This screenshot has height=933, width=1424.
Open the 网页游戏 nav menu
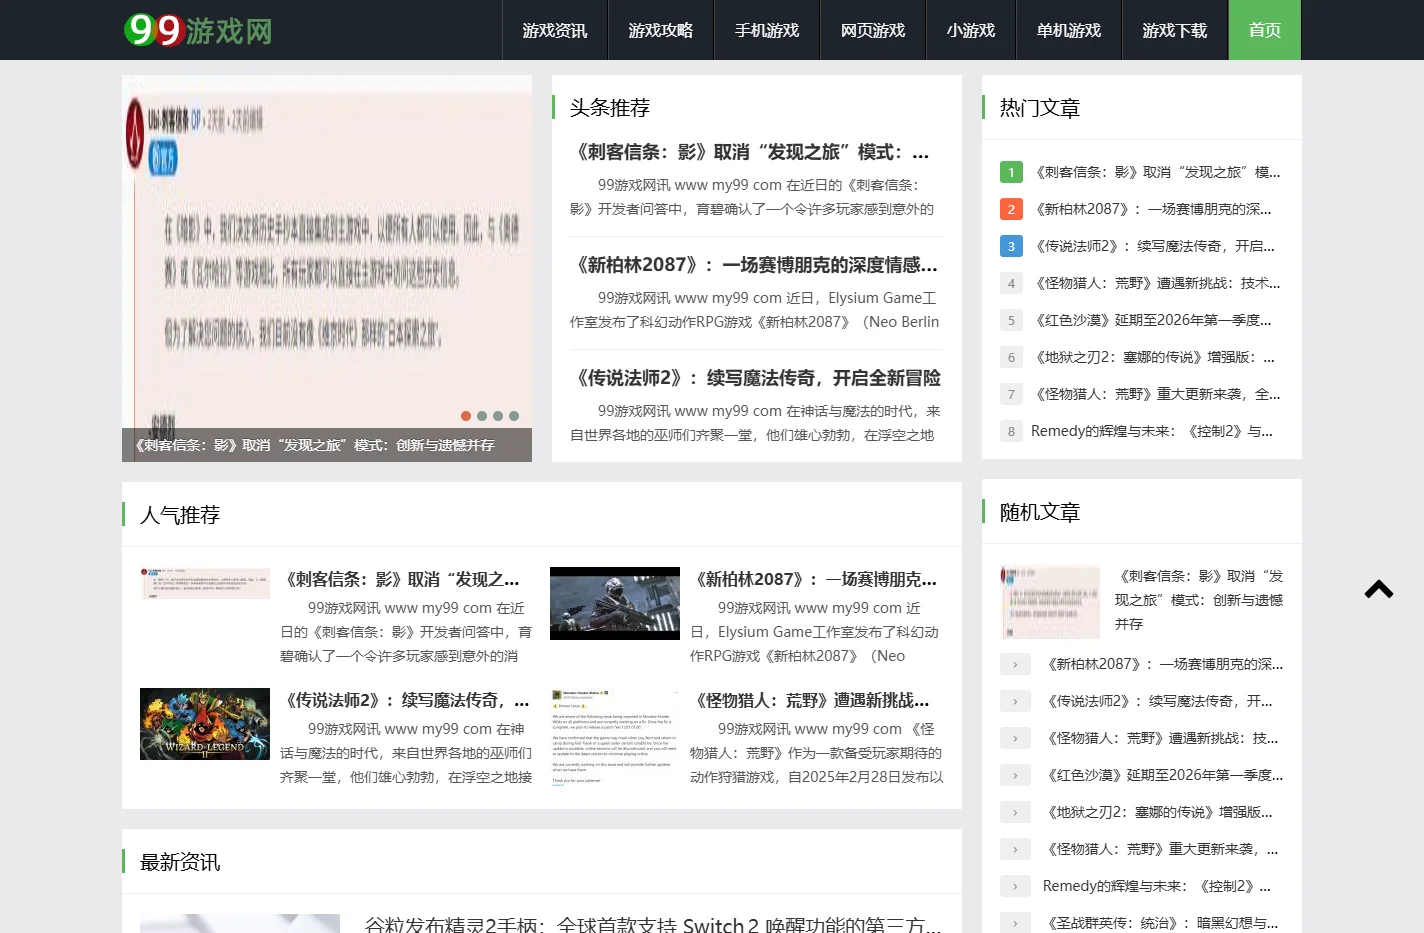point(873,30)
